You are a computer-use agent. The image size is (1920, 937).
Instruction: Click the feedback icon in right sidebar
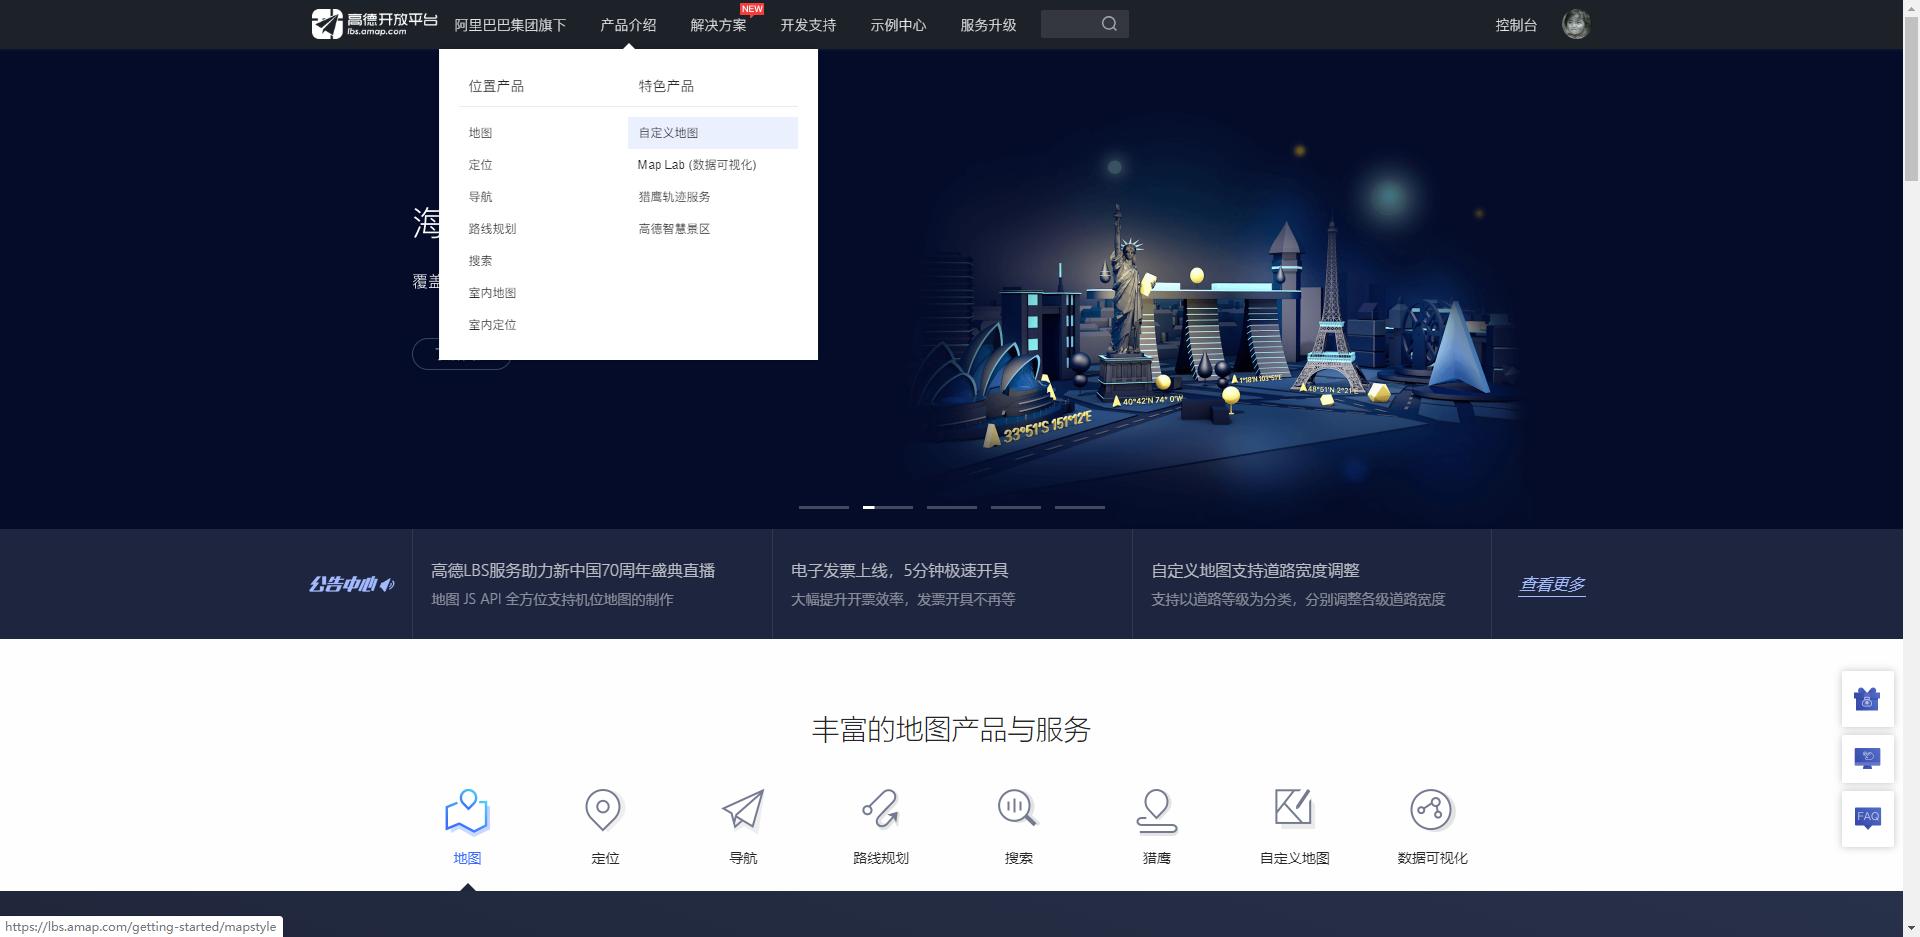1869,758
